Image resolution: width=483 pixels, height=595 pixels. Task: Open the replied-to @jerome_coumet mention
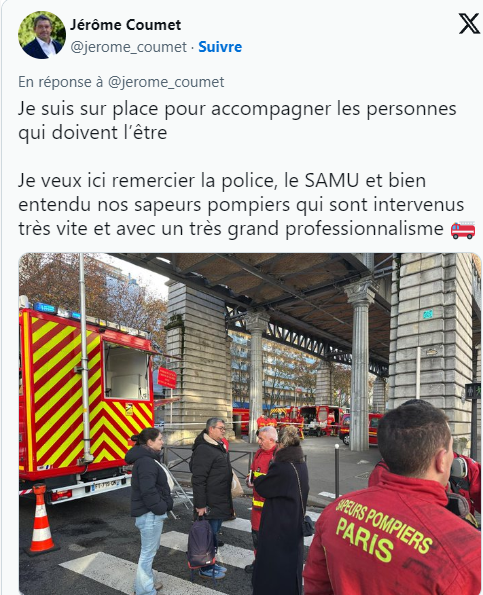click(166, 82)
